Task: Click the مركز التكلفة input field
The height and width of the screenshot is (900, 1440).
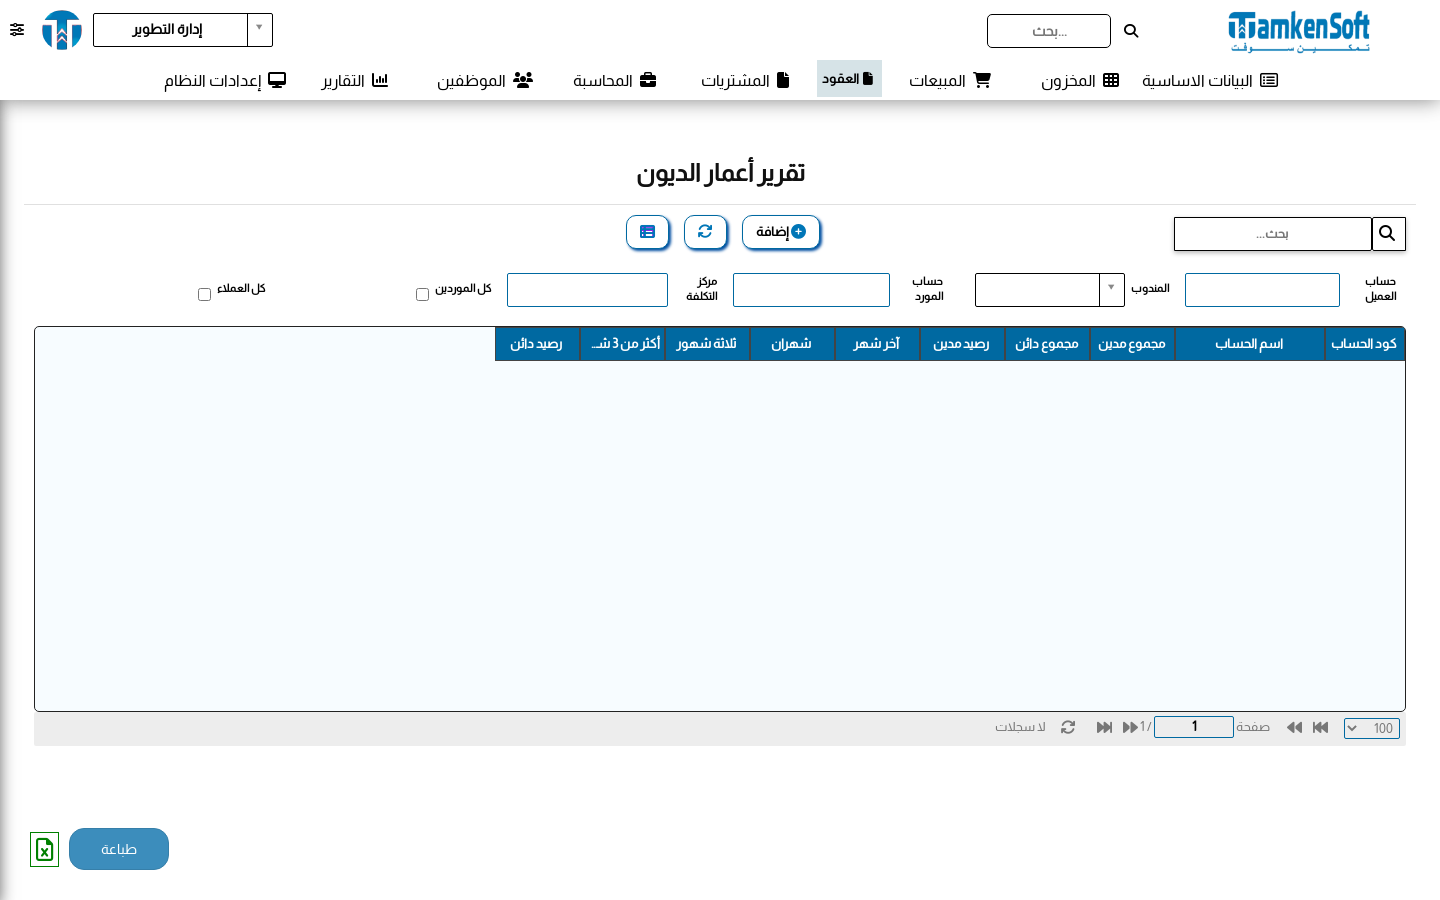Action: click(587, 290)
